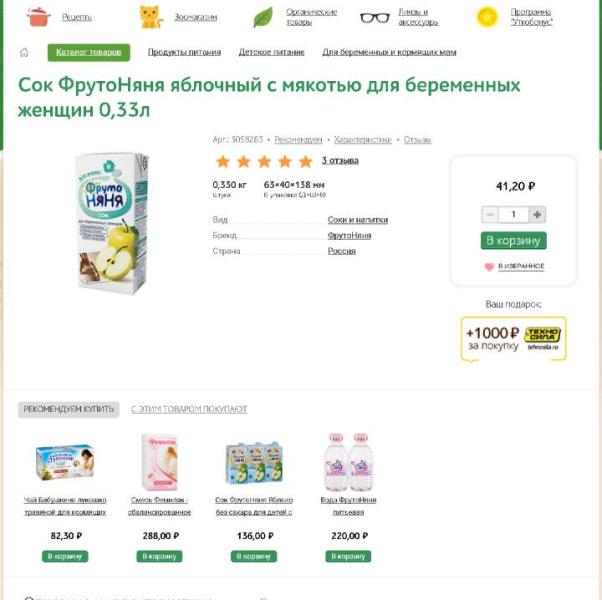Viewport: 602px width, 600px height.
Task: Add product to favorites with heart icon
Action: pos(490,267)
